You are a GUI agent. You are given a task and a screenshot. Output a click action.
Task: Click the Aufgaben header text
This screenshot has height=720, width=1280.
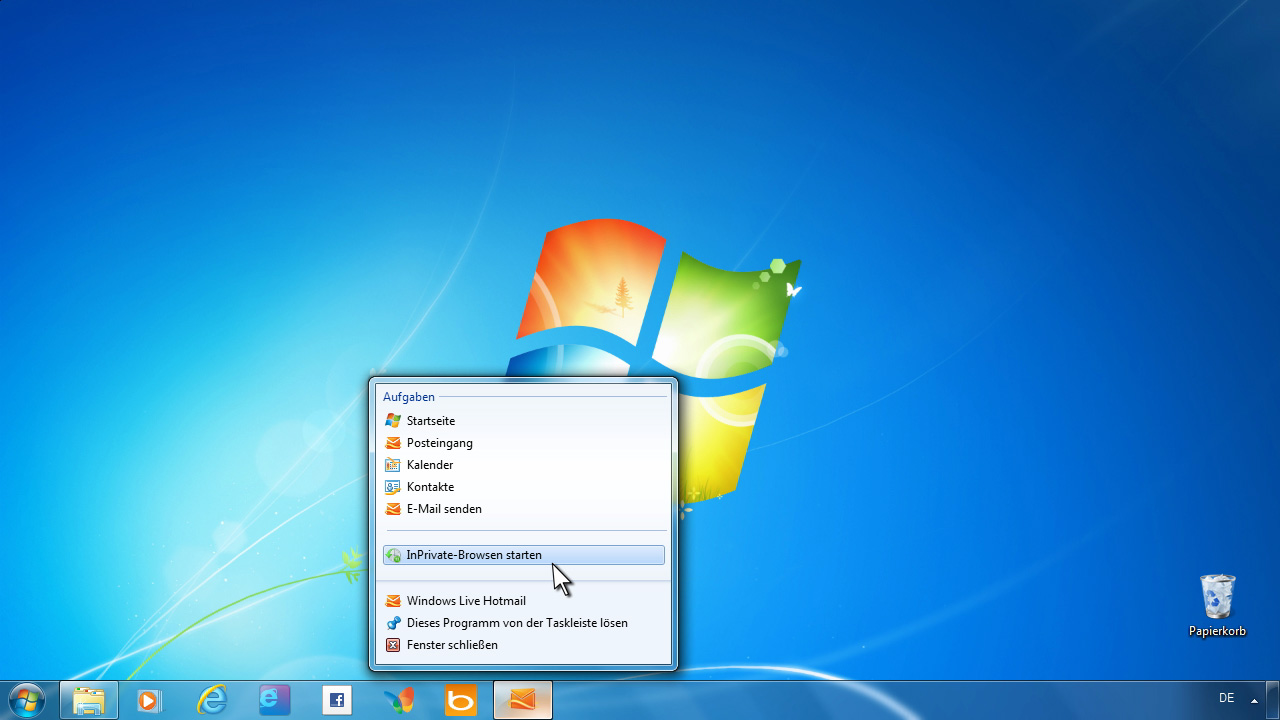(x=409, y=397)
